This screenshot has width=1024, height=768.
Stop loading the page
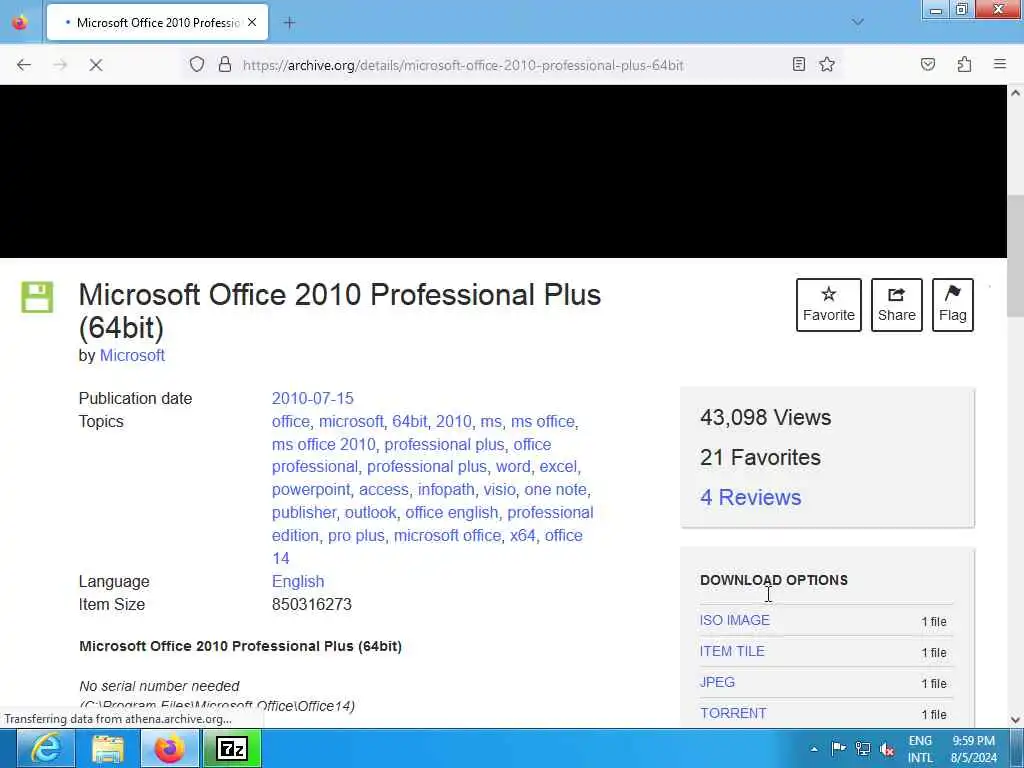pyautogui.click(x=95, y=65)
